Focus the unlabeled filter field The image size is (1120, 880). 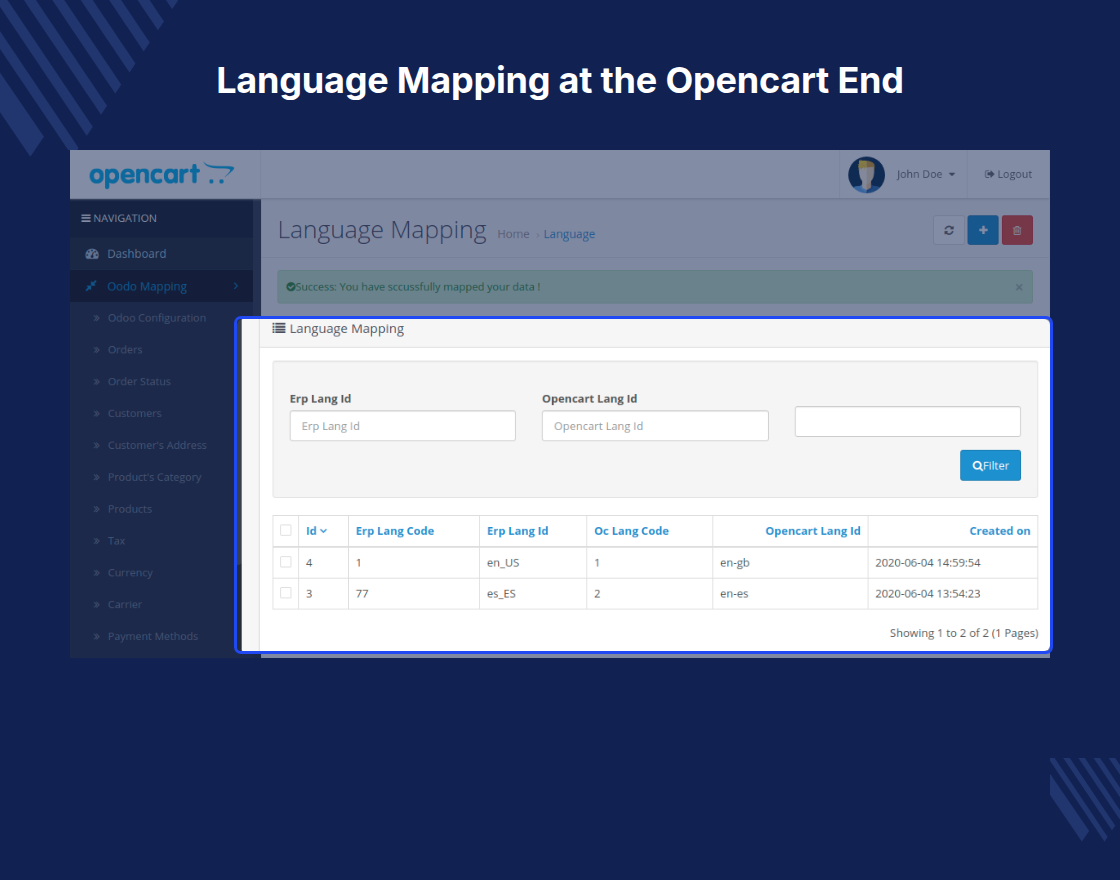tap(907, 421)
